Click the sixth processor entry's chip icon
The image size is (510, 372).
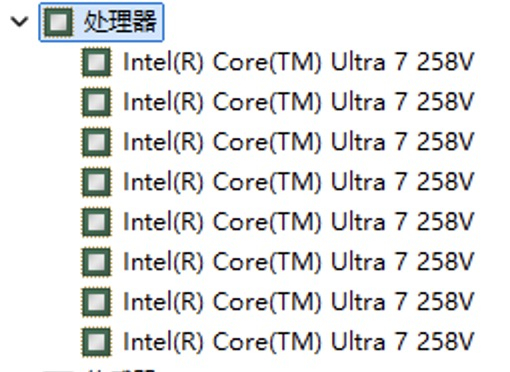(x=96, y=262)
